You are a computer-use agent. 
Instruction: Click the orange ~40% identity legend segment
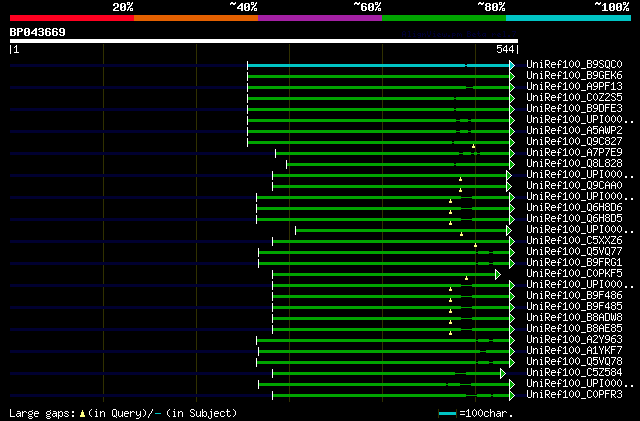coord(196,18)
